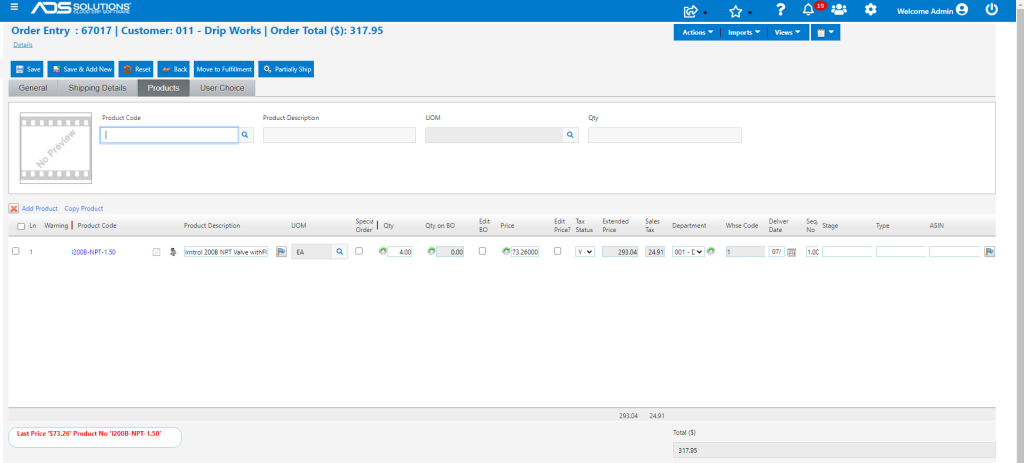
Task: Open the Deliver Date calendar icon
Action: 792,252
